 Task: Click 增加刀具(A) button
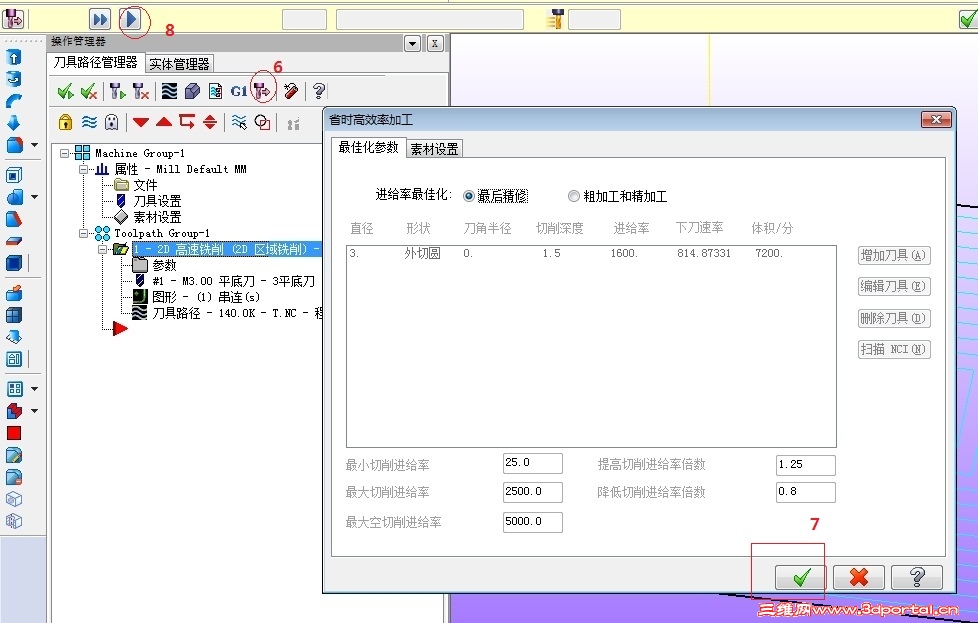tap(894, 255)
